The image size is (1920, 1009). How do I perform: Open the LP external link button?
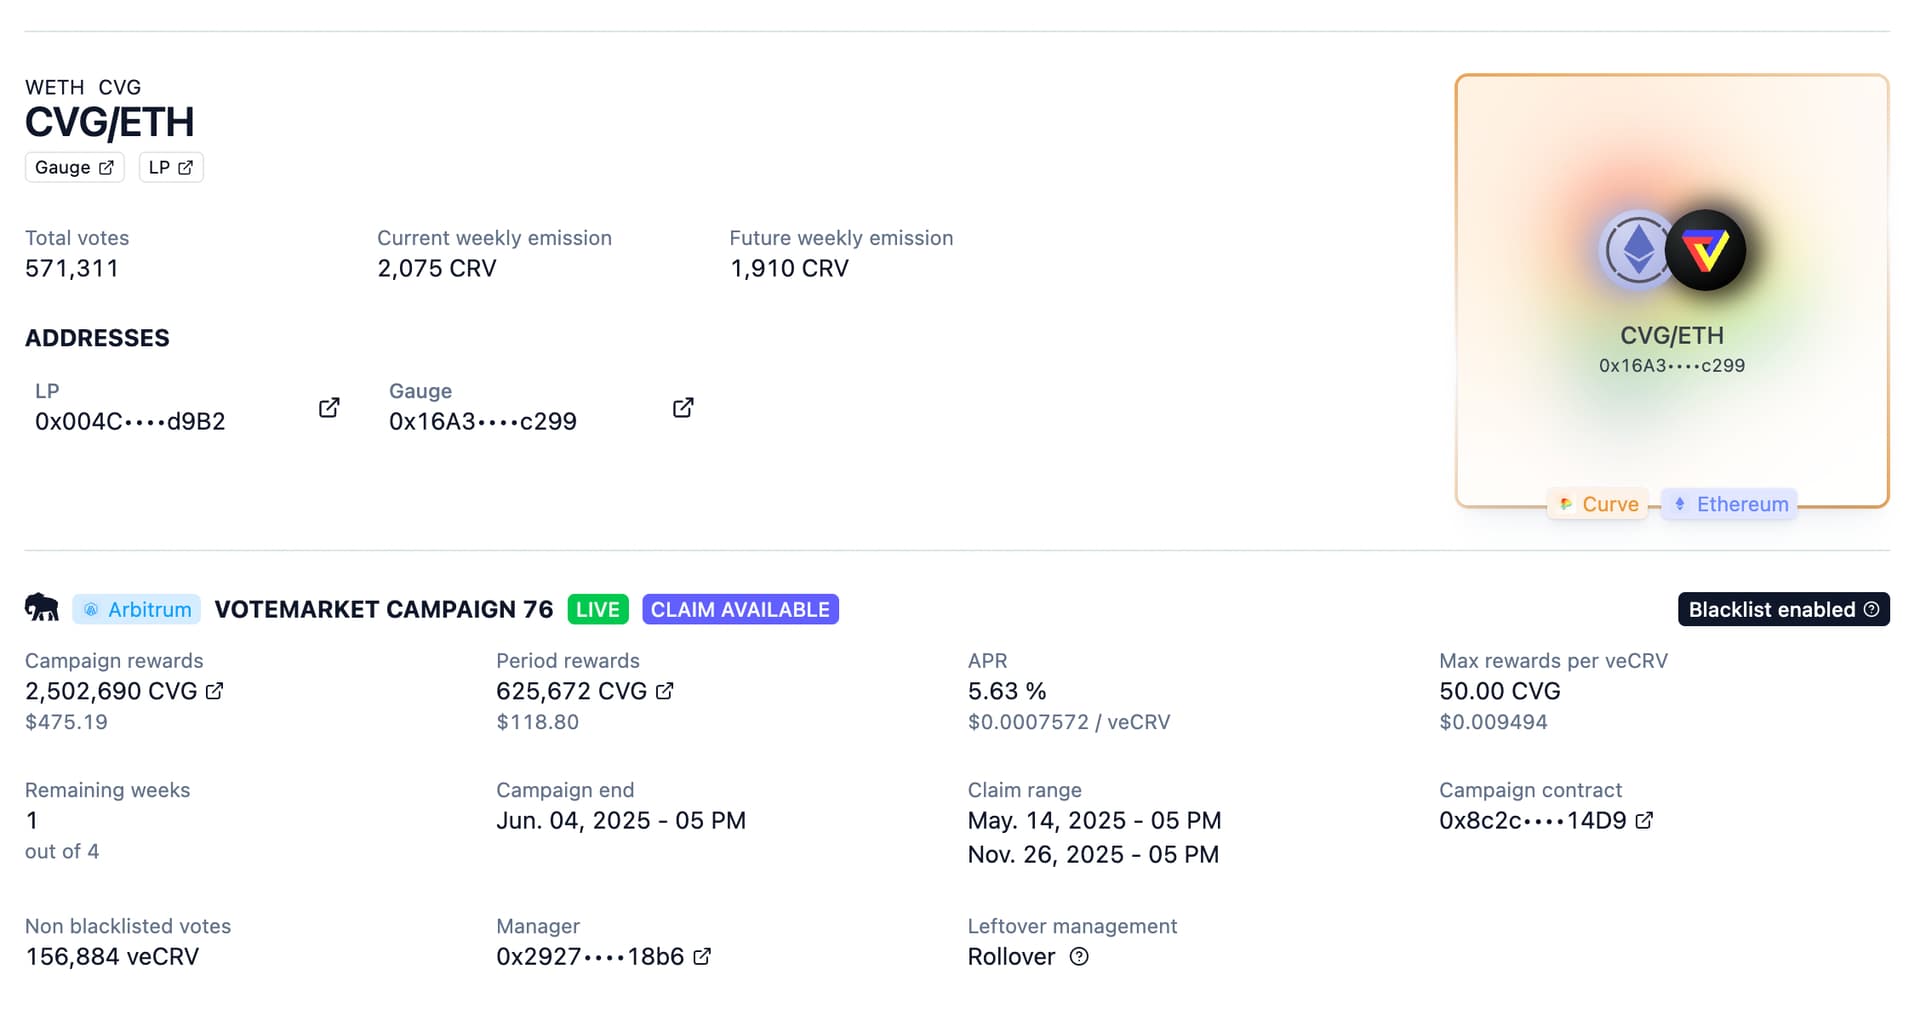point(171,167)
